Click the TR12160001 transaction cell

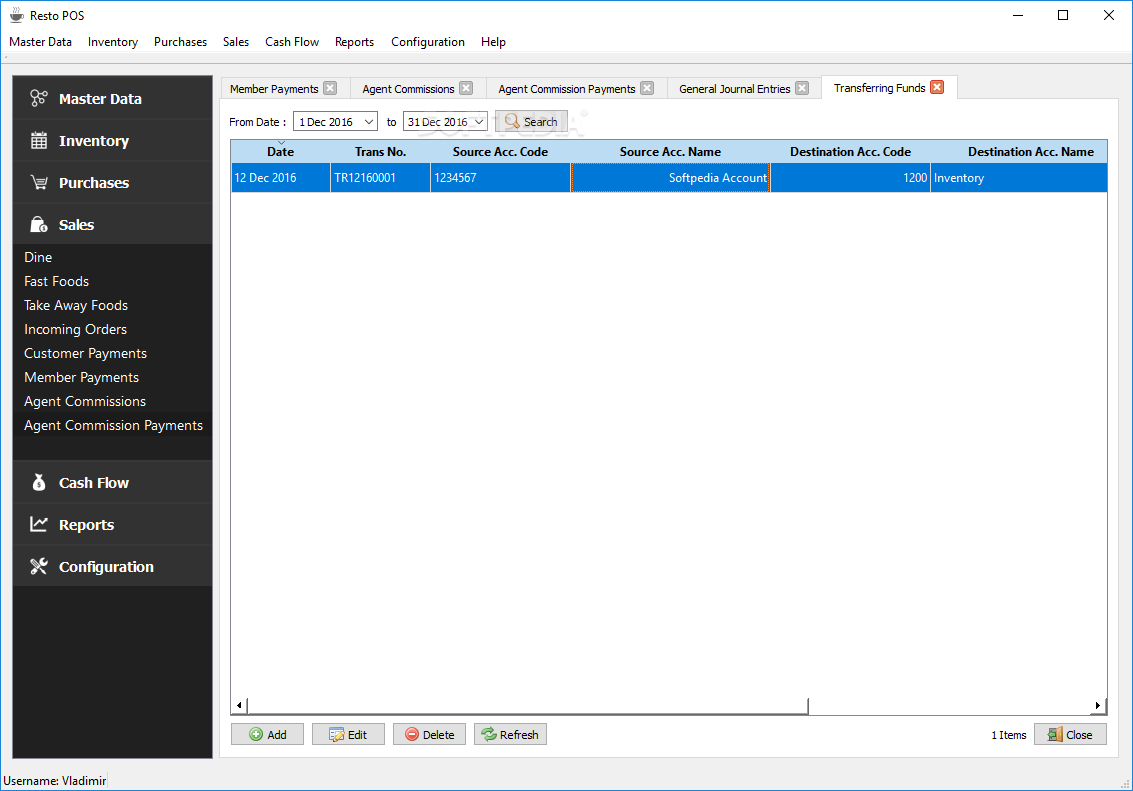click(380, 178)
